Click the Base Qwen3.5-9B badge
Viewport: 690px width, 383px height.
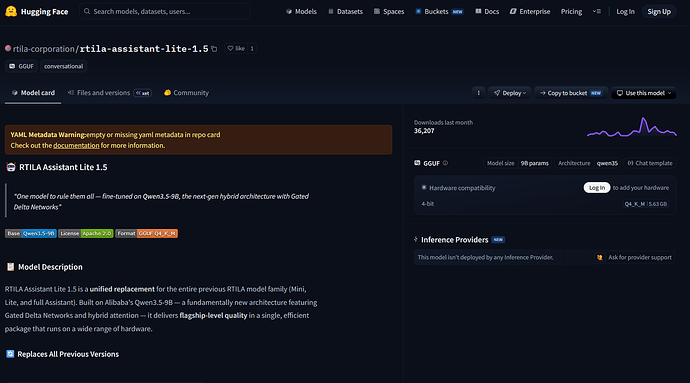31,233
